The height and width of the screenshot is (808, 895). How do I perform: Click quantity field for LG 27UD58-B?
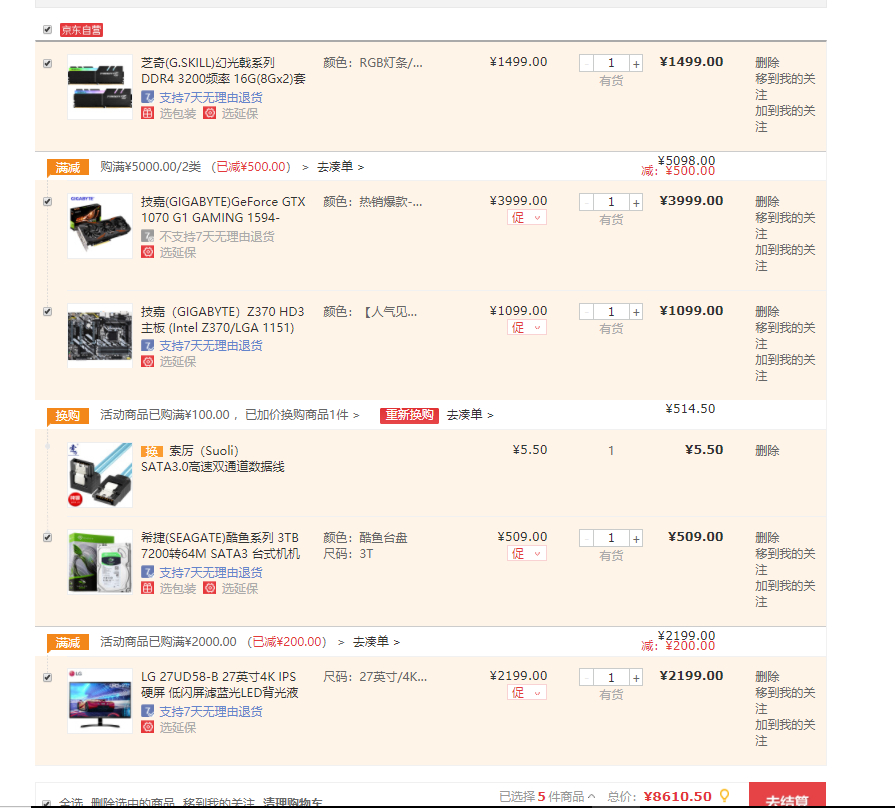(x=611, y=677)
